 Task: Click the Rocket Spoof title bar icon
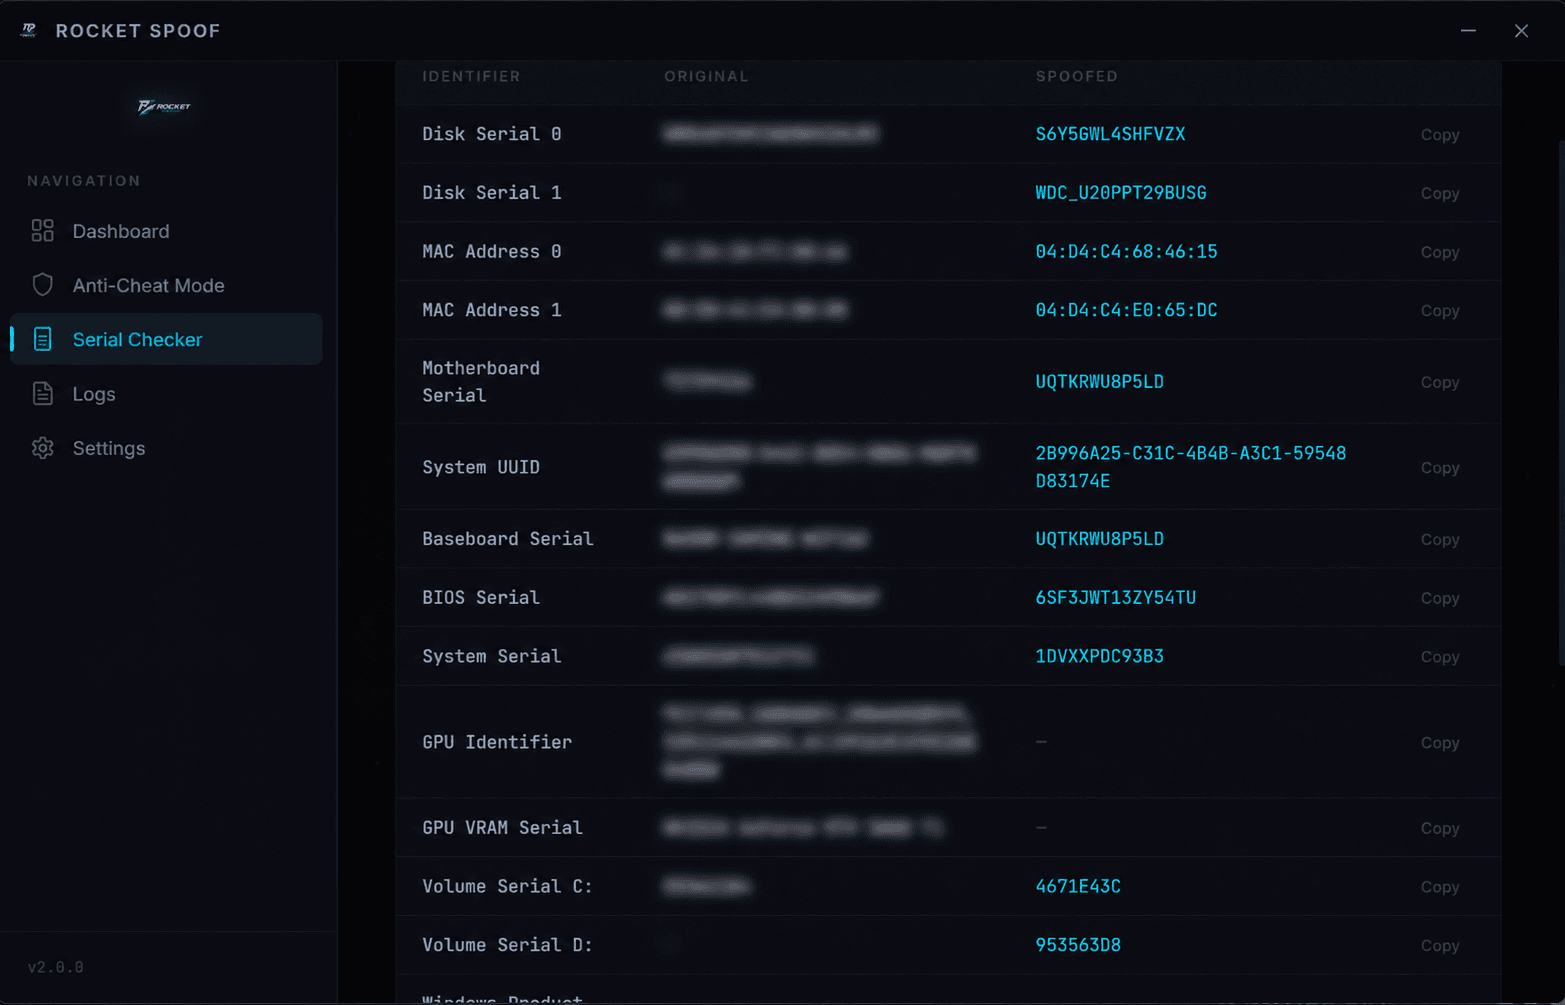pyautogui.click(x=28, y=30)
